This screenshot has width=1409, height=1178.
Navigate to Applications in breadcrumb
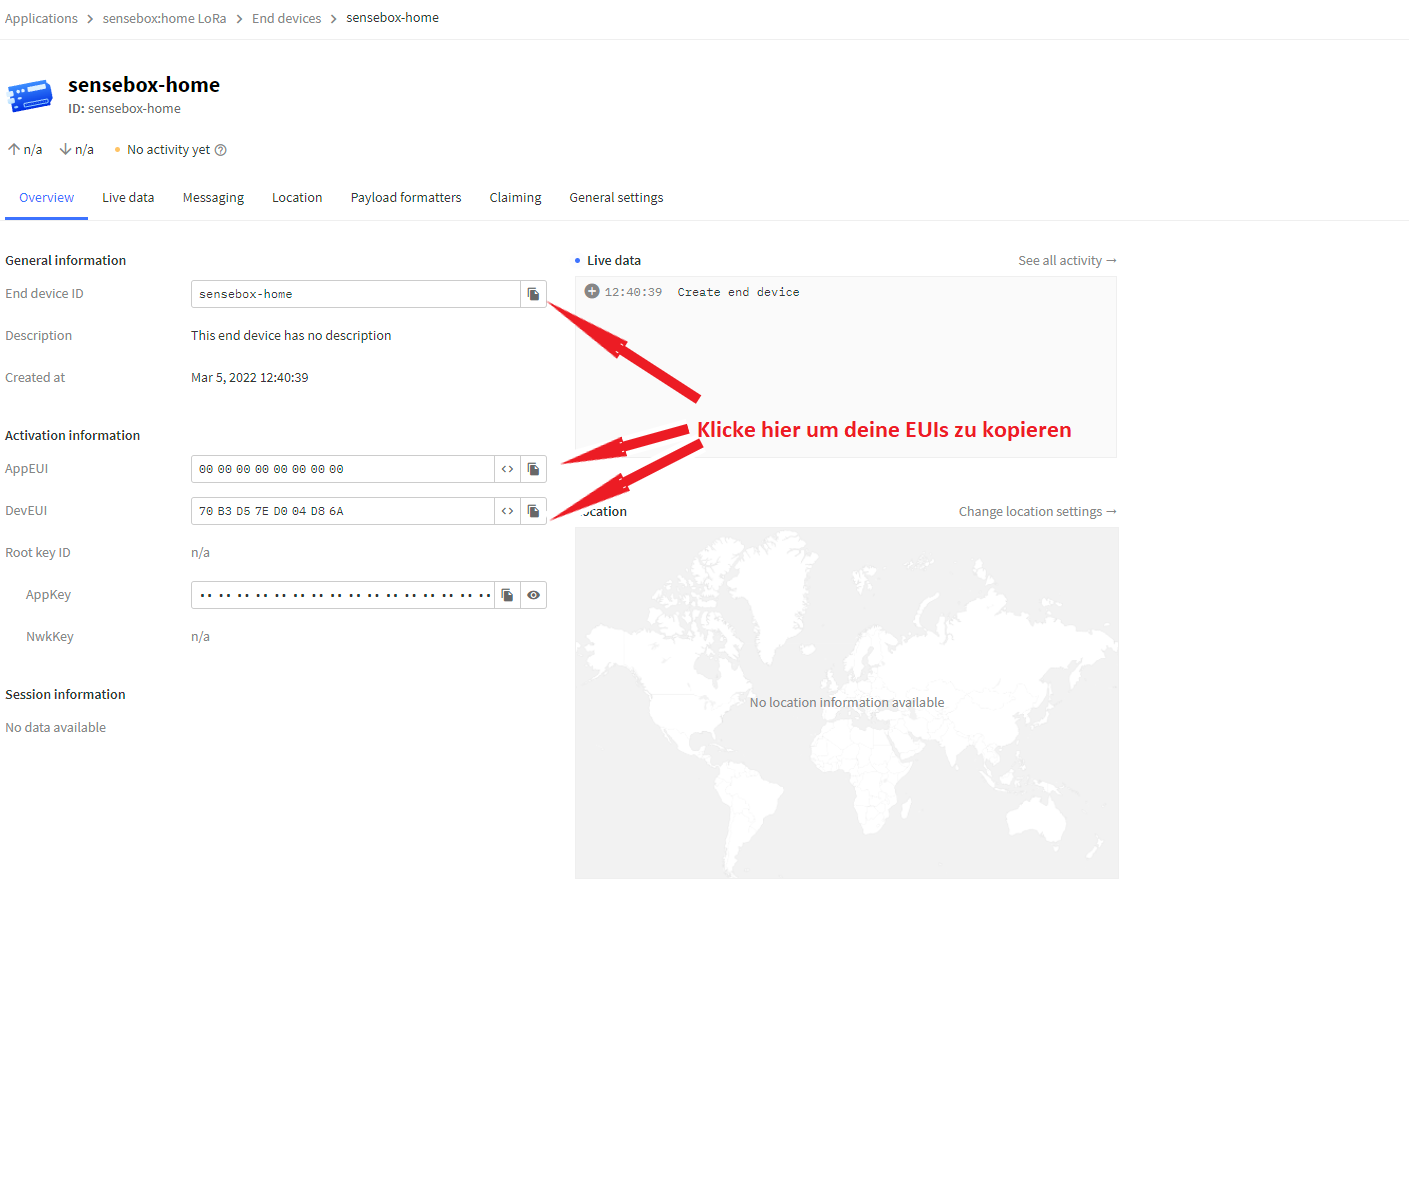[41, 19]
